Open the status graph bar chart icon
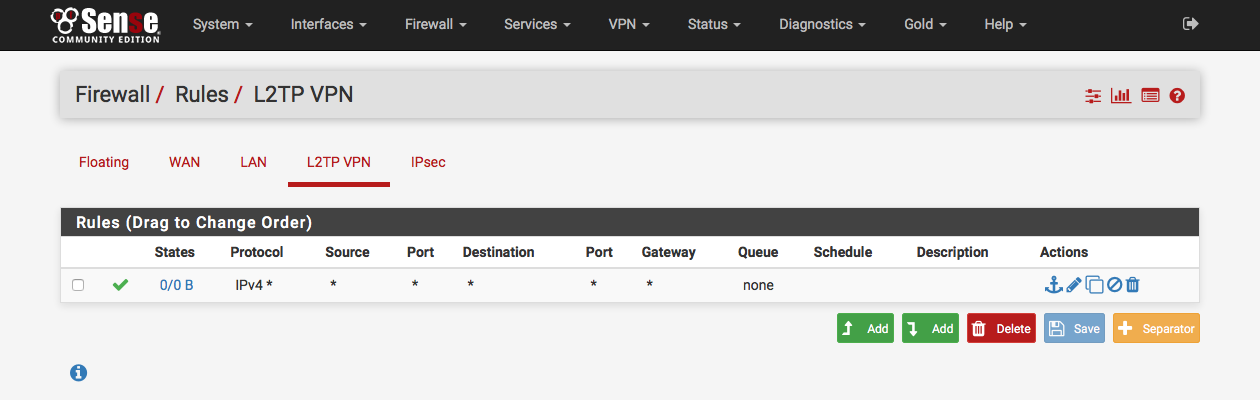The image size is (1260, 400). click(1121, 96)
